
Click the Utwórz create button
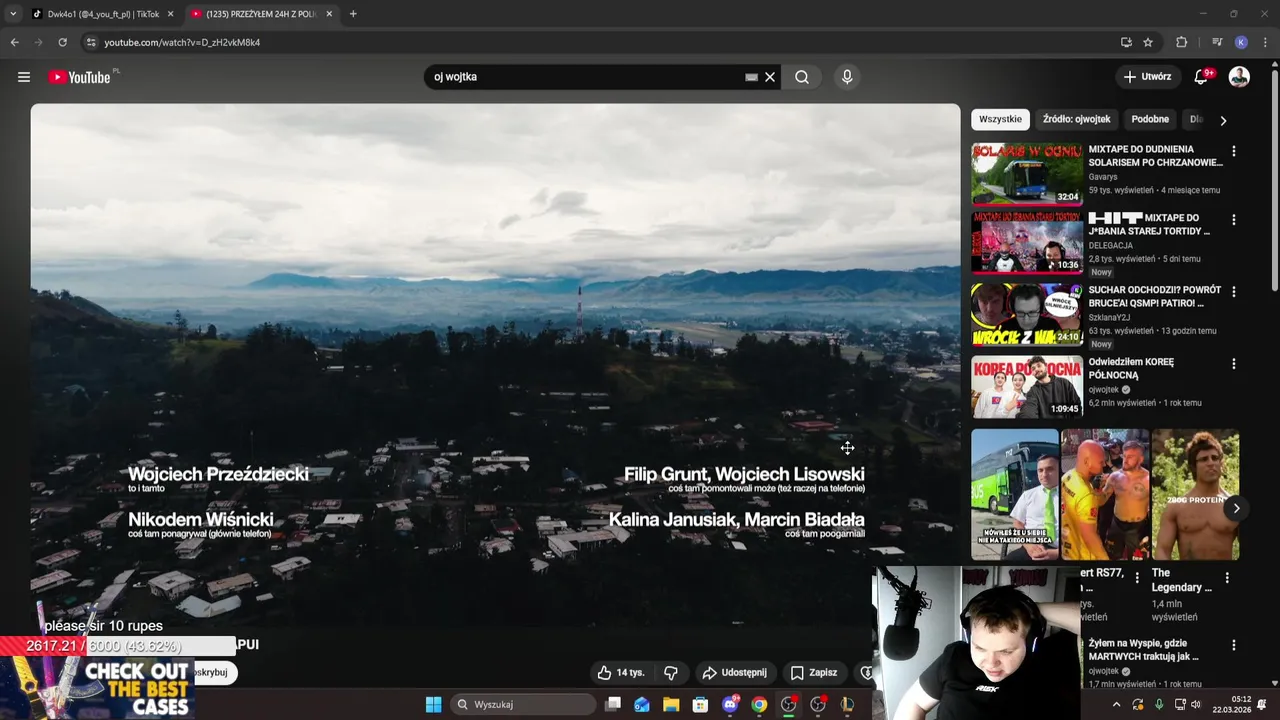tap(1147, 77)
